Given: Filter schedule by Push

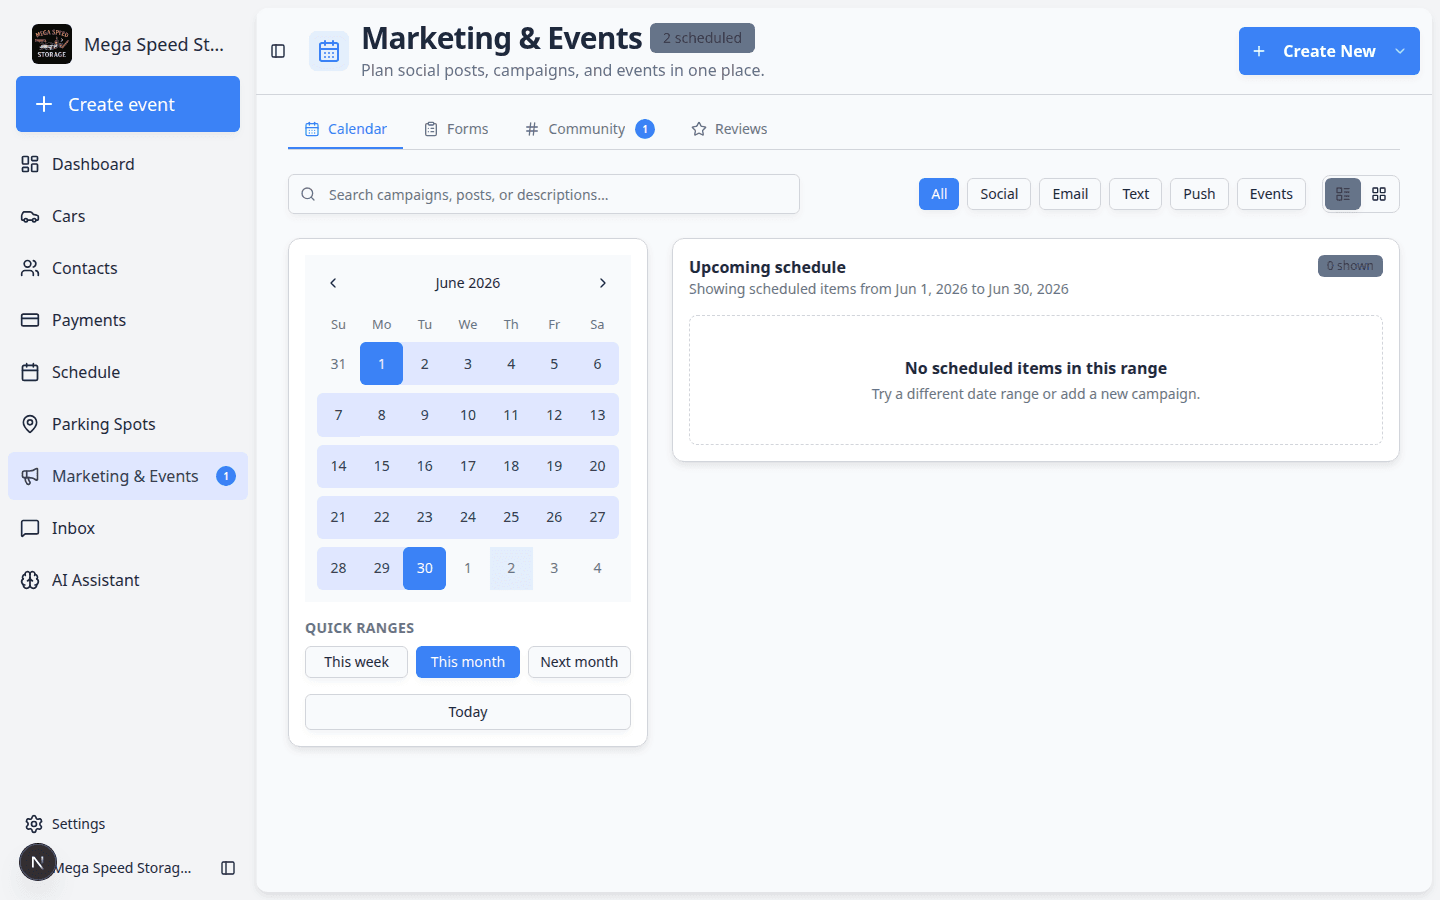Looking at the screenshot, I should point(1199,194).
